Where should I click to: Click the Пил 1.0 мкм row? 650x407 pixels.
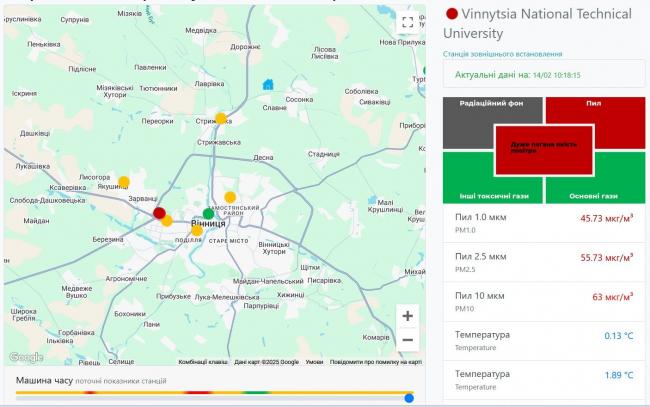[544, 223]
